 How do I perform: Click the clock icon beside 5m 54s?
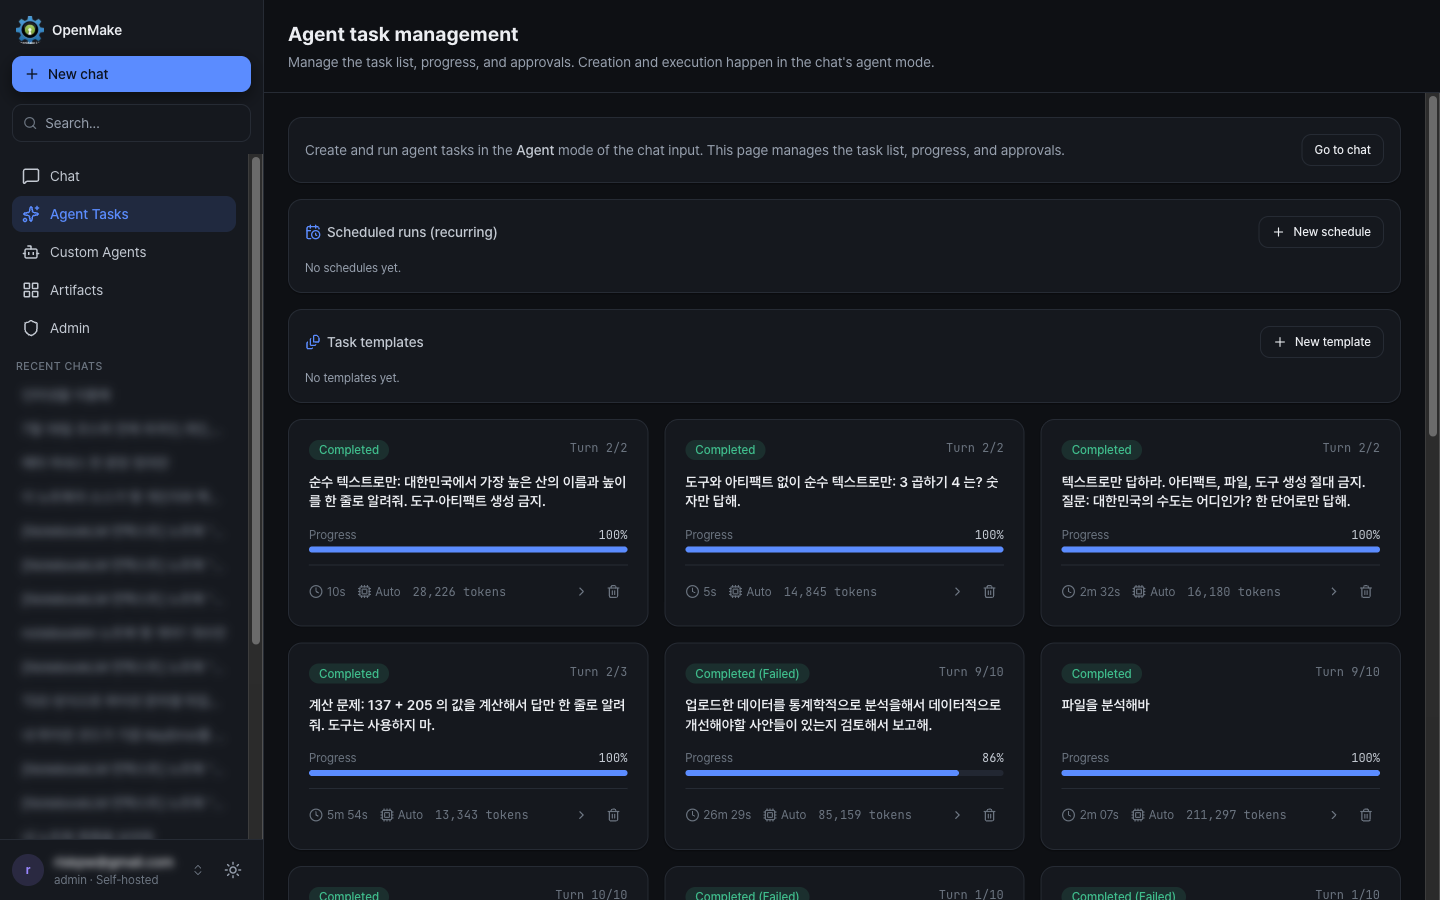(316, 815)
